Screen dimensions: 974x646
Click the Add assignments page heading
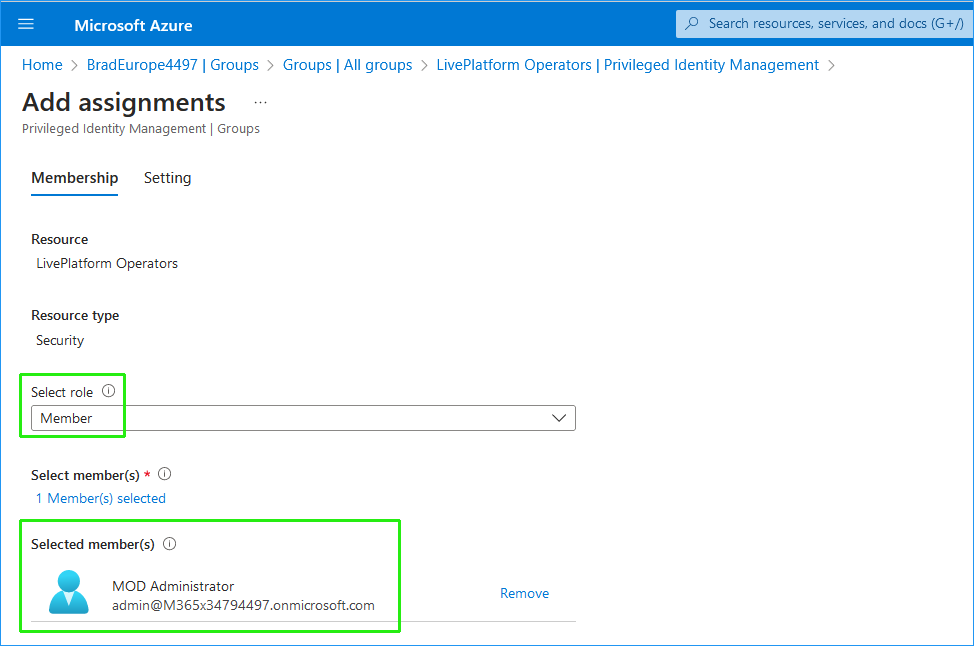124,102
